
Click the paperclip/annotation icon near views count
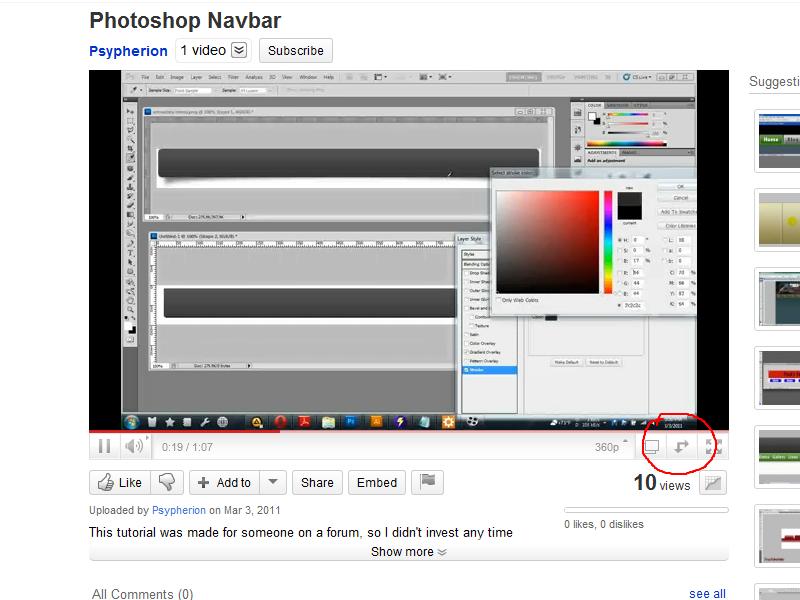(712, 484)
